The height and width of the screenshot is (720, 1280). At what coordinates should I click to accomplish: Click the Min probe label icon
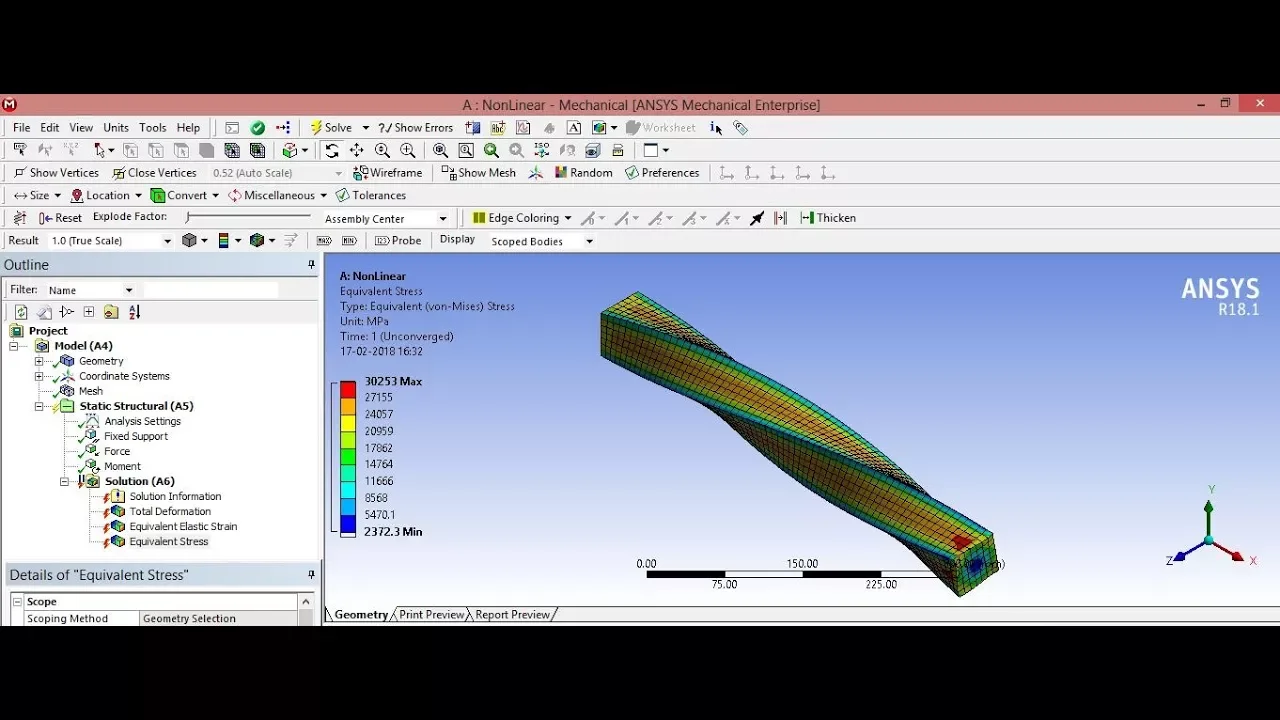point(349,241)
